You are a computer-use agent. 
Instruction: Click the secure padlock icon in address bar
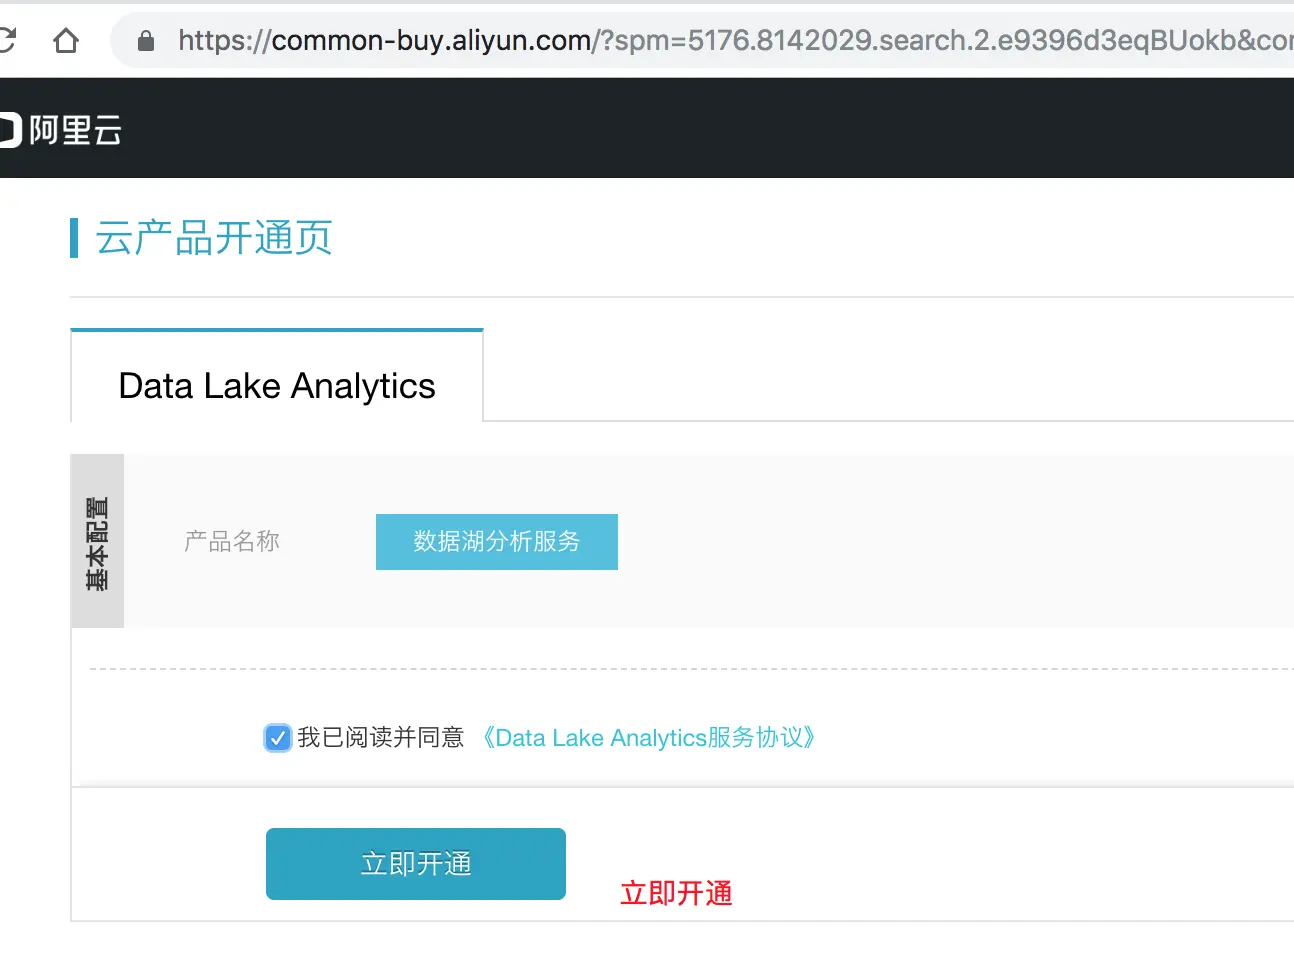[x=146, y=40]
